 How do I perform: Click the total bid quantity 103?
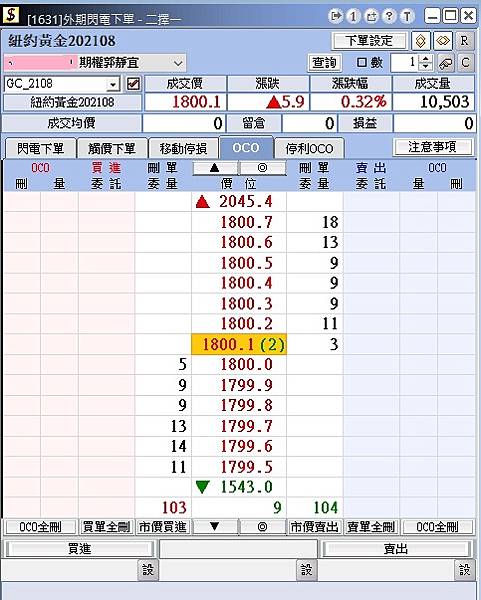pos(163,507)
